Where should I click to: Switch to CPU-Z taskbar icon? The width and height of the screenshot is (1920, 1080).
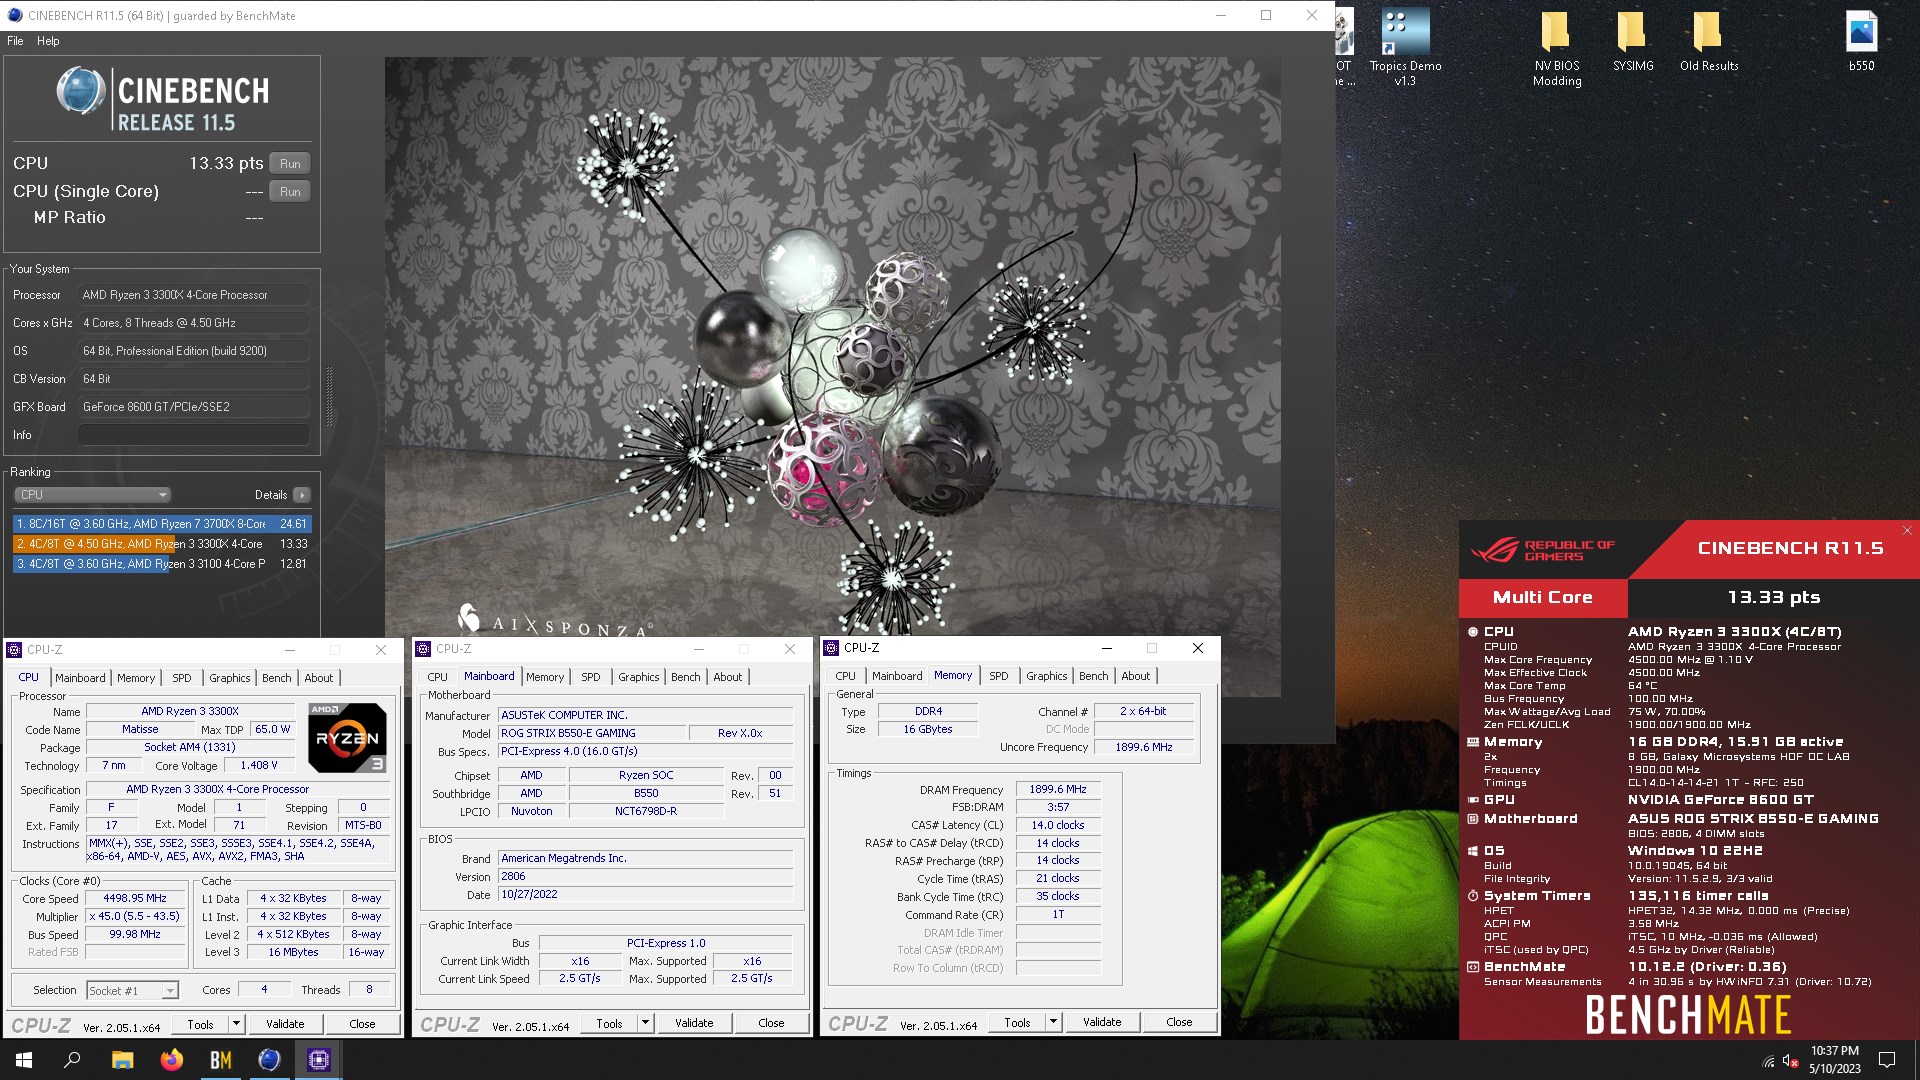(319, 1060)
